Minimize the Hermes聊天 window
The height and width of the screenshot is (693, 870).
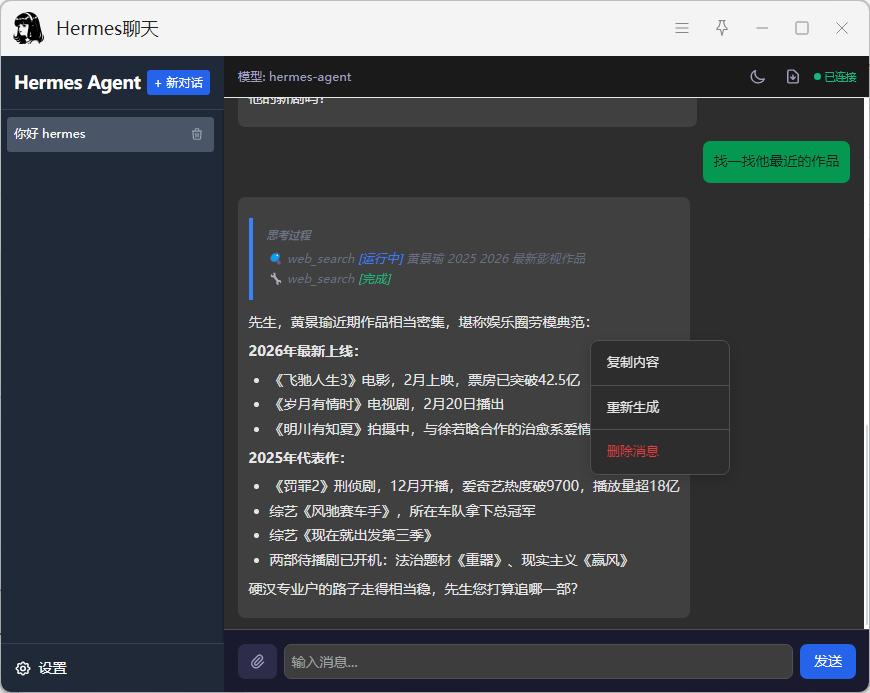click(x=762, y=28)
